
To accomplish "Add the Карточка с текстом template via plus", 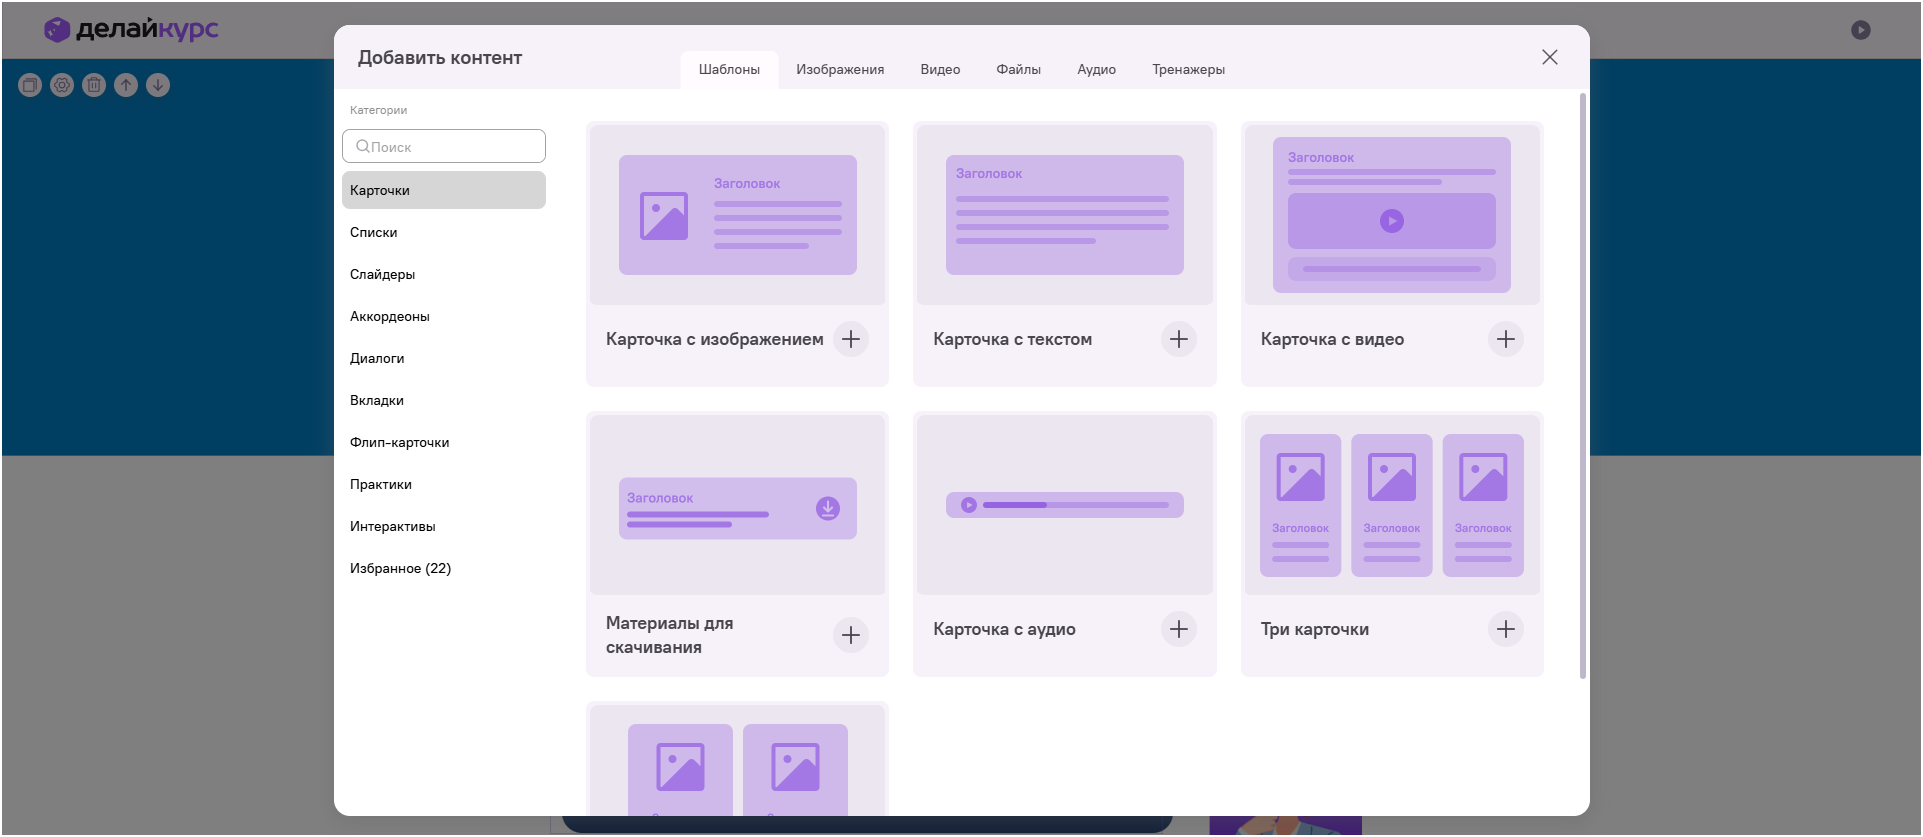I will click(1179, 339).
